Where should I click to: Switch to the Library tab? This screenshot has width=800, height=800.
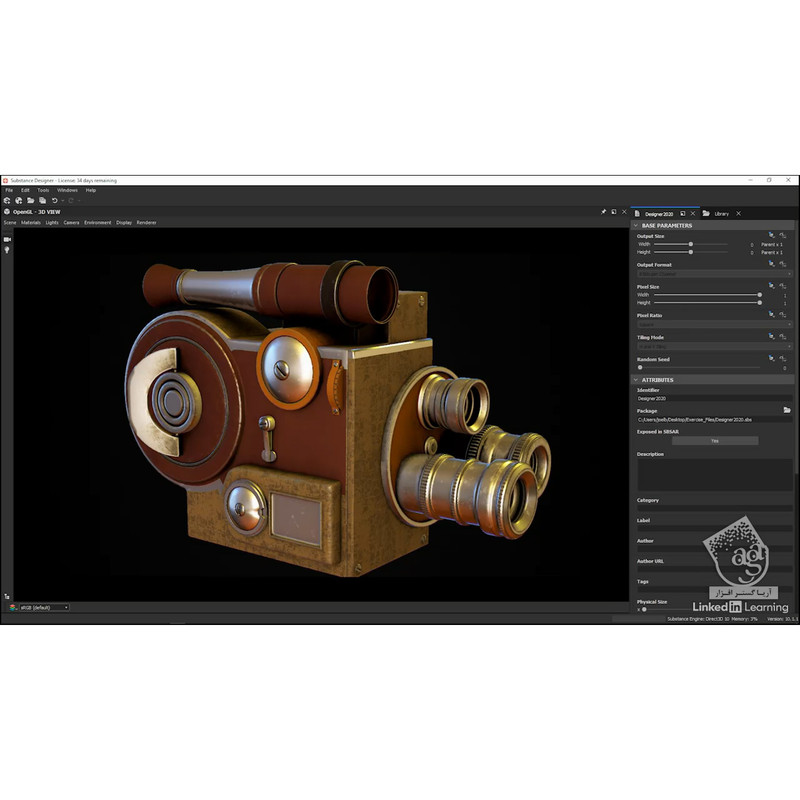720,213
